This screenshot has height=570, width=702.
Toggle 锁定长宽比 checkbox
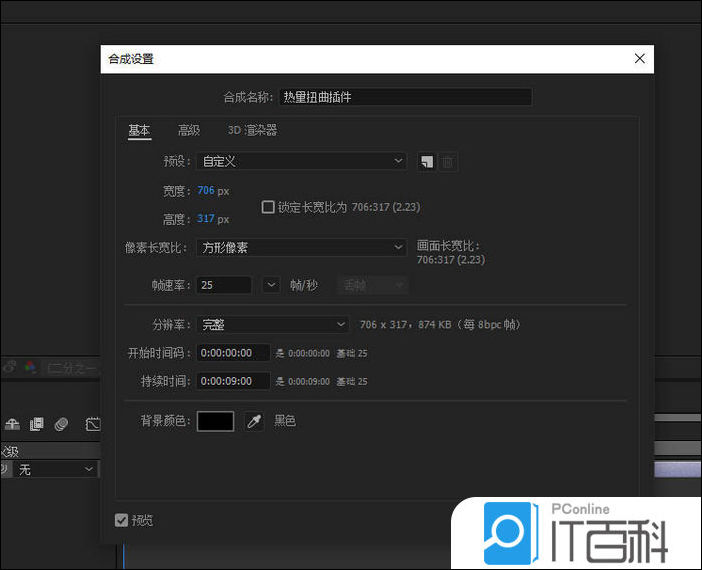(268, 207)
